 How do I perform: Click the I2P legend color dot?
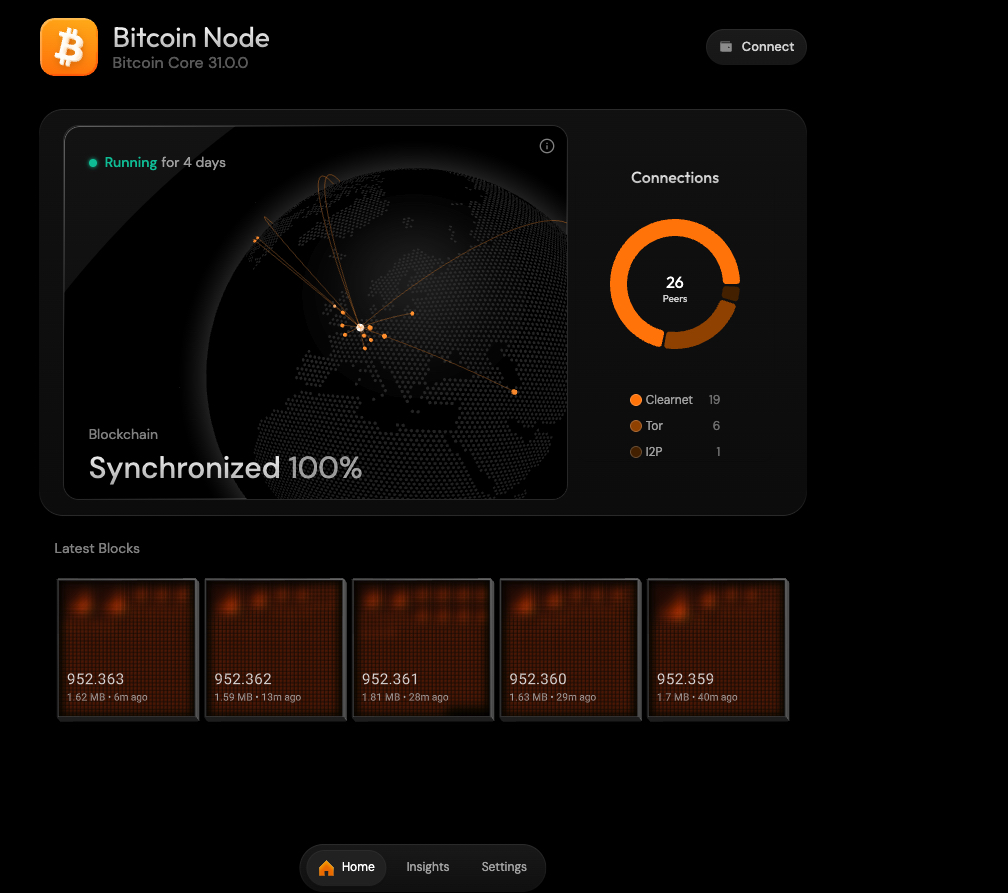636,452
